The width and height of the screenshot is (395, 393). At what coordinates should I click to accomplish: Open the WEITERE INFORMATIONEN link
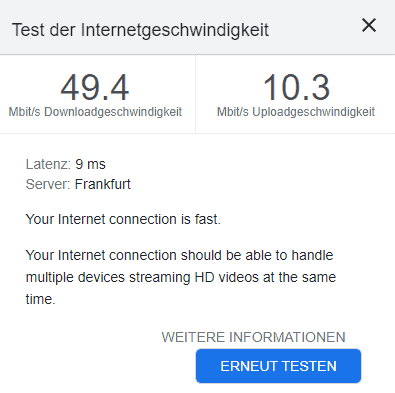[x=253, y=337]
